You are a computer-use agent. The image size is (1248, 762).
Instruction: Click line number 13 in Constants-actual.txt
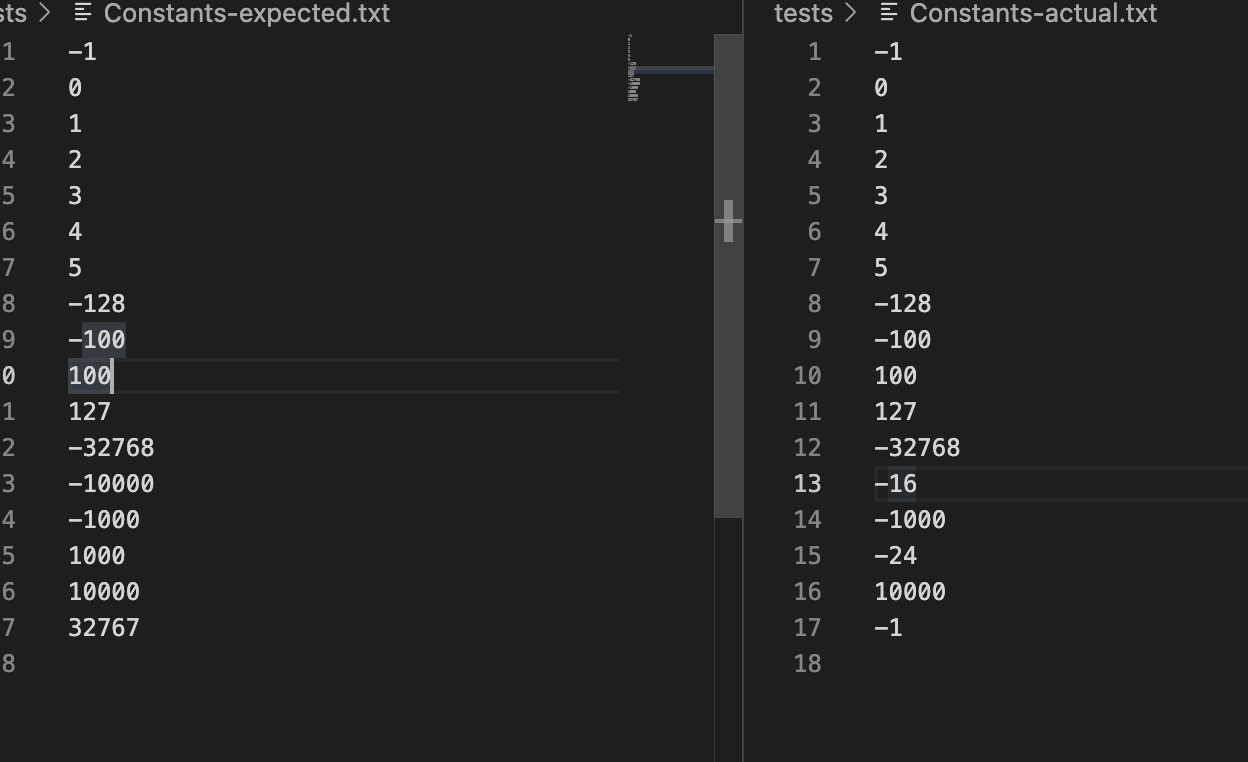point(807,484)
